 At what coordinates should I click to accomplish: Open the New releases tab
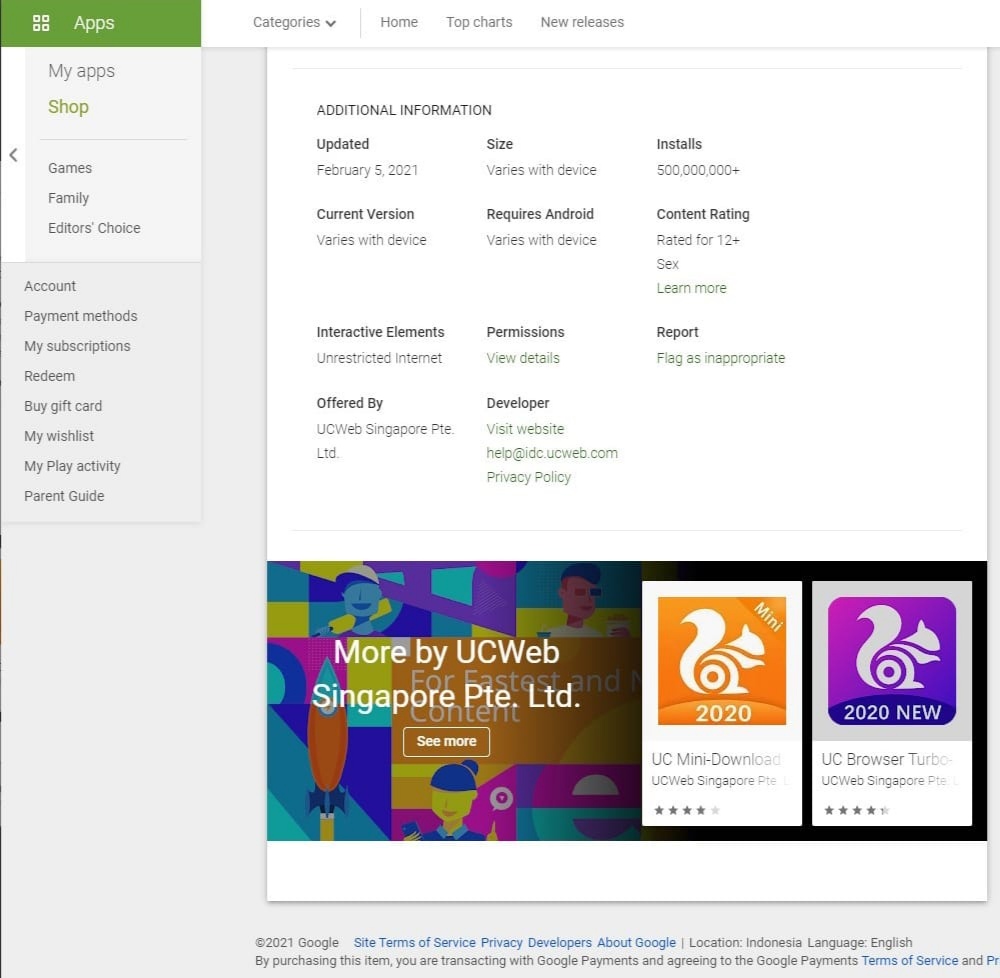point(582,22)
